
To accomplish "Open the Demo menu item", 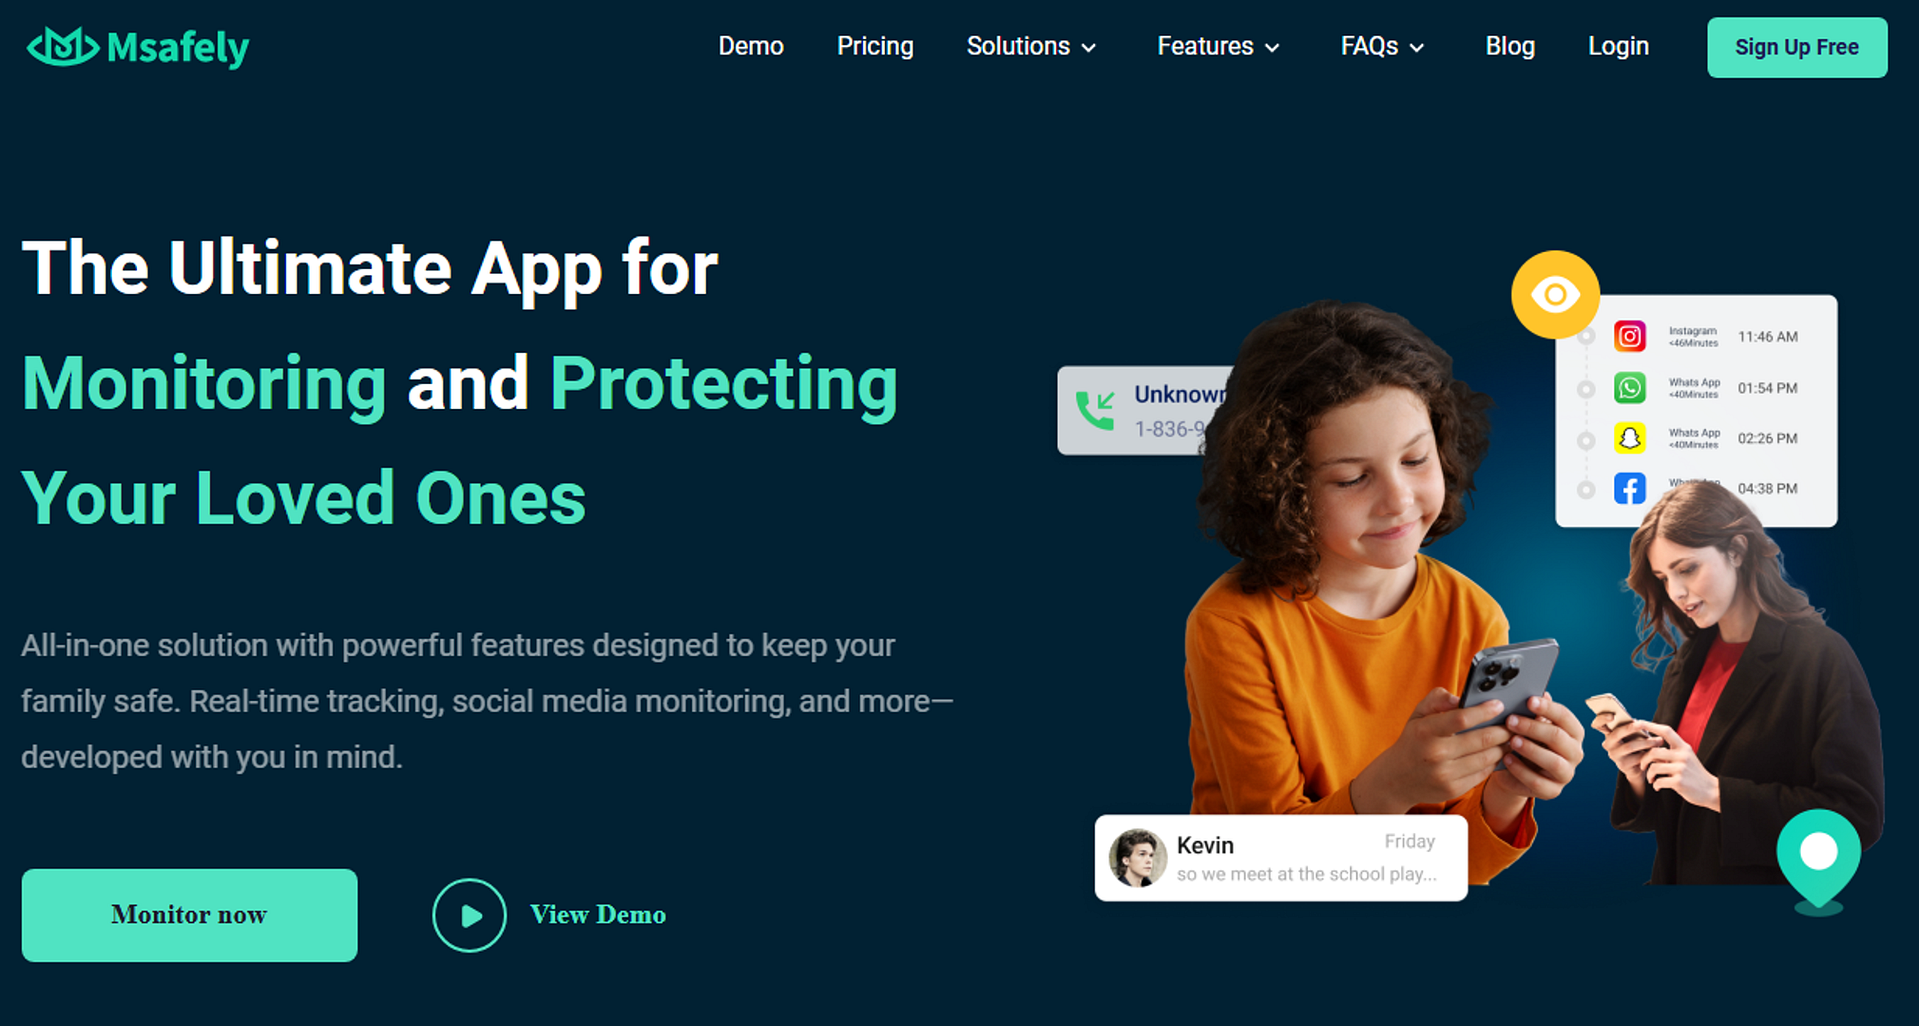I will [751, 47].
